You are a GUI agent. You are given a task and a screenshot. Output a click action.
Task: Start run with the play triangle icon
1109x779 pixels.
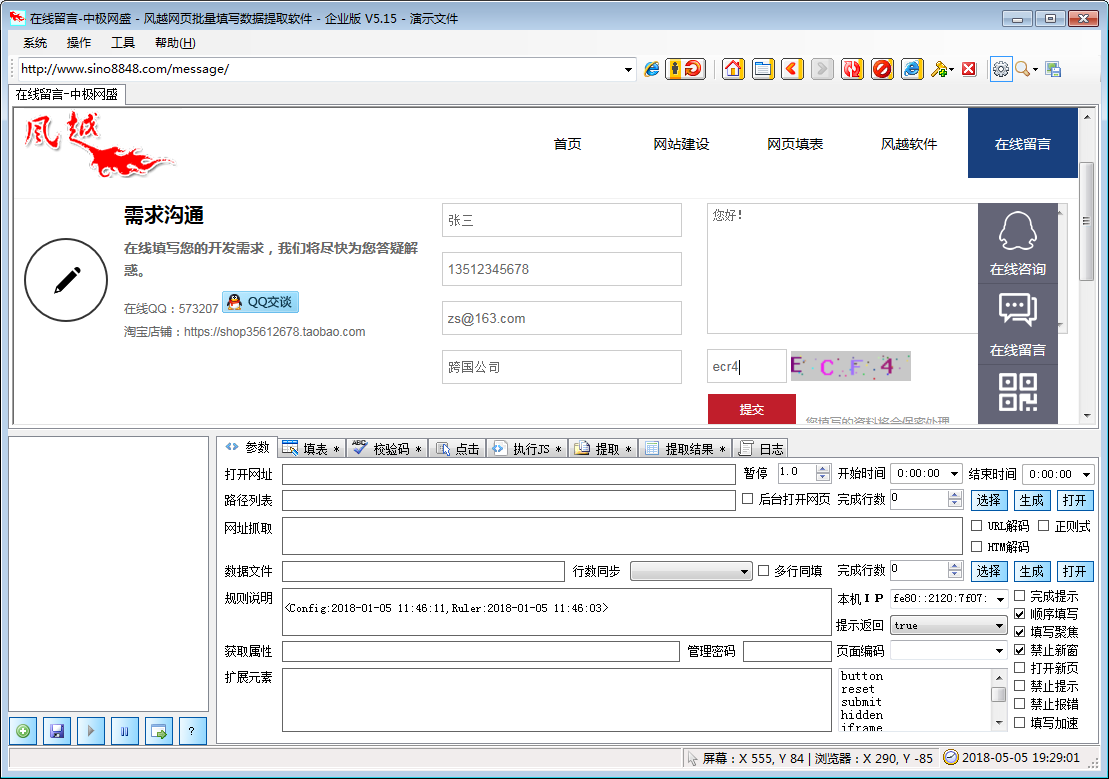91,731
